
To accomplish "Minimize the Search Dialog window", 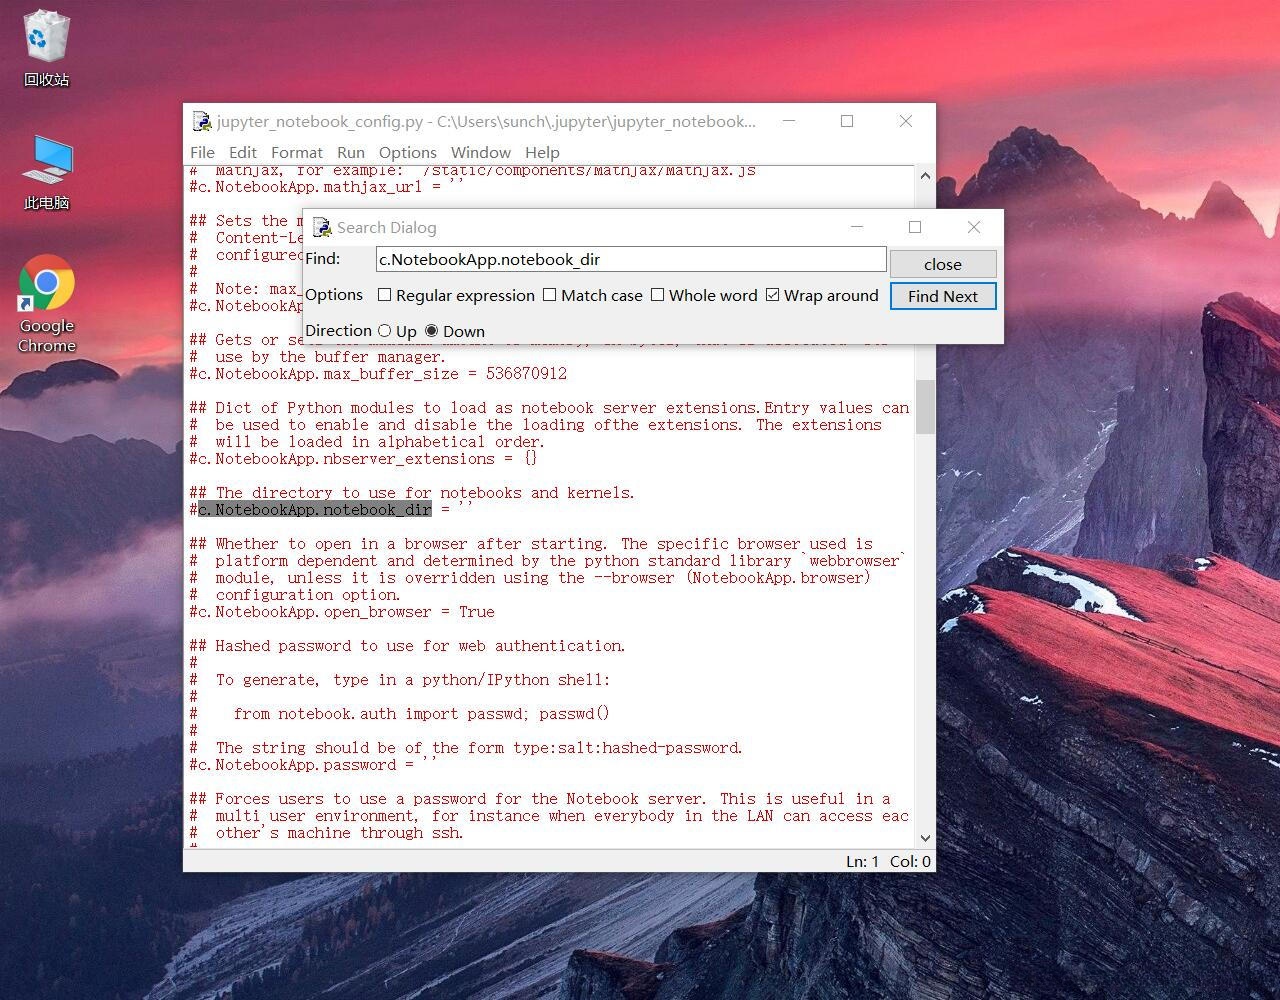I will point(857,227).
